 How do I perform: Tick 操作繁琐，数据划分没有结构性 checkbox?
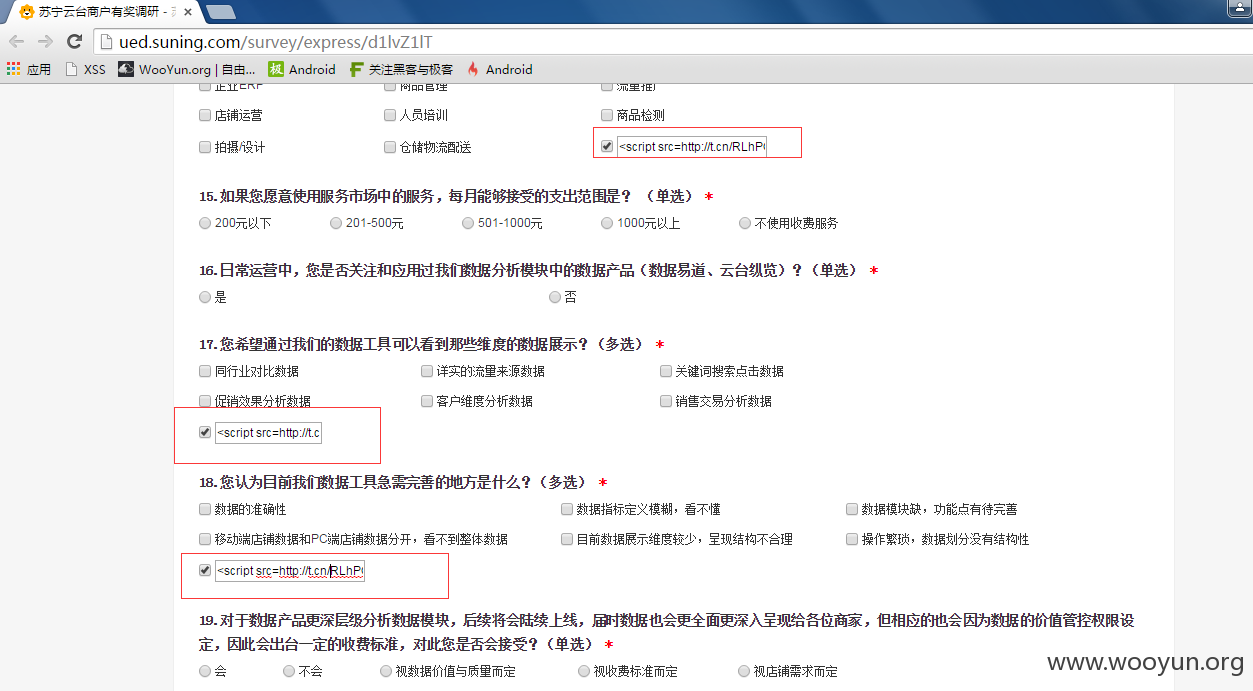point(852,539)
